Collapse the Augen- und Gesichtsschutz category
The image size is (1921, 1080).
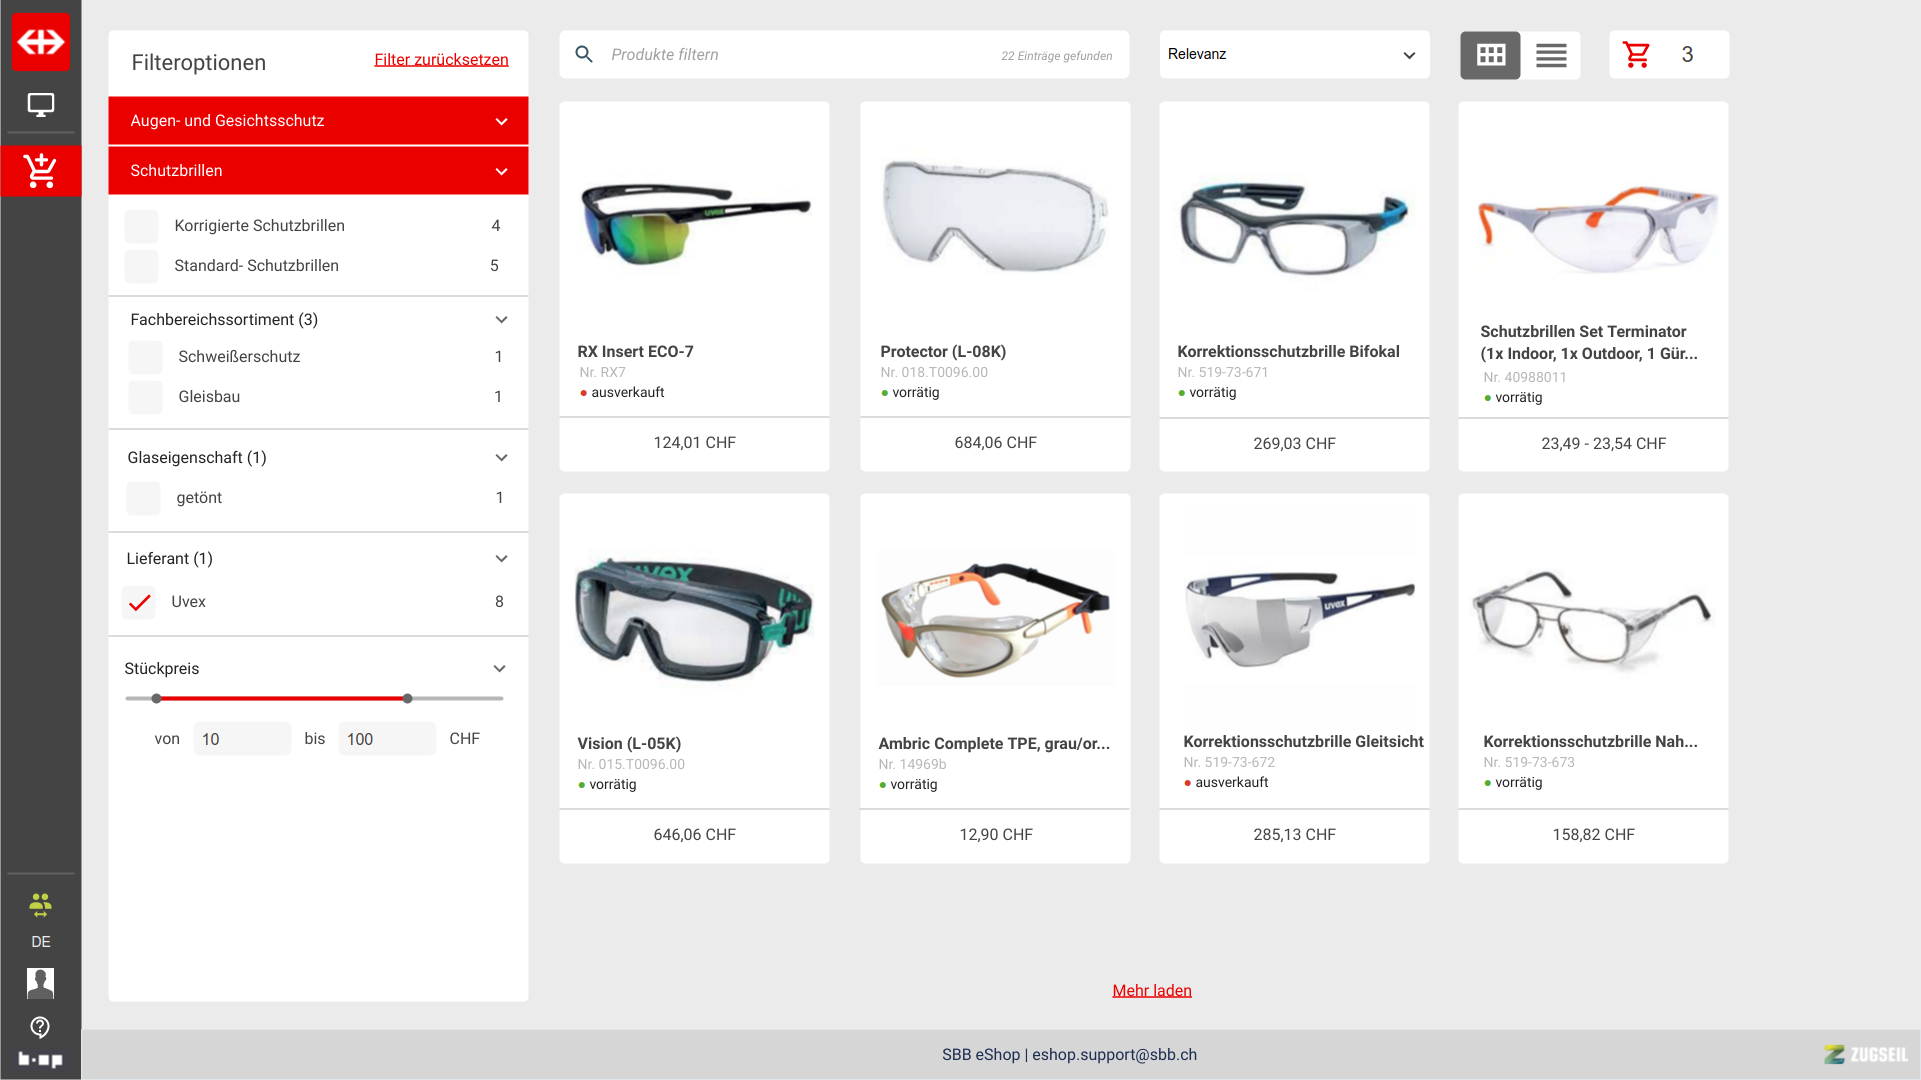coord(501,122)
